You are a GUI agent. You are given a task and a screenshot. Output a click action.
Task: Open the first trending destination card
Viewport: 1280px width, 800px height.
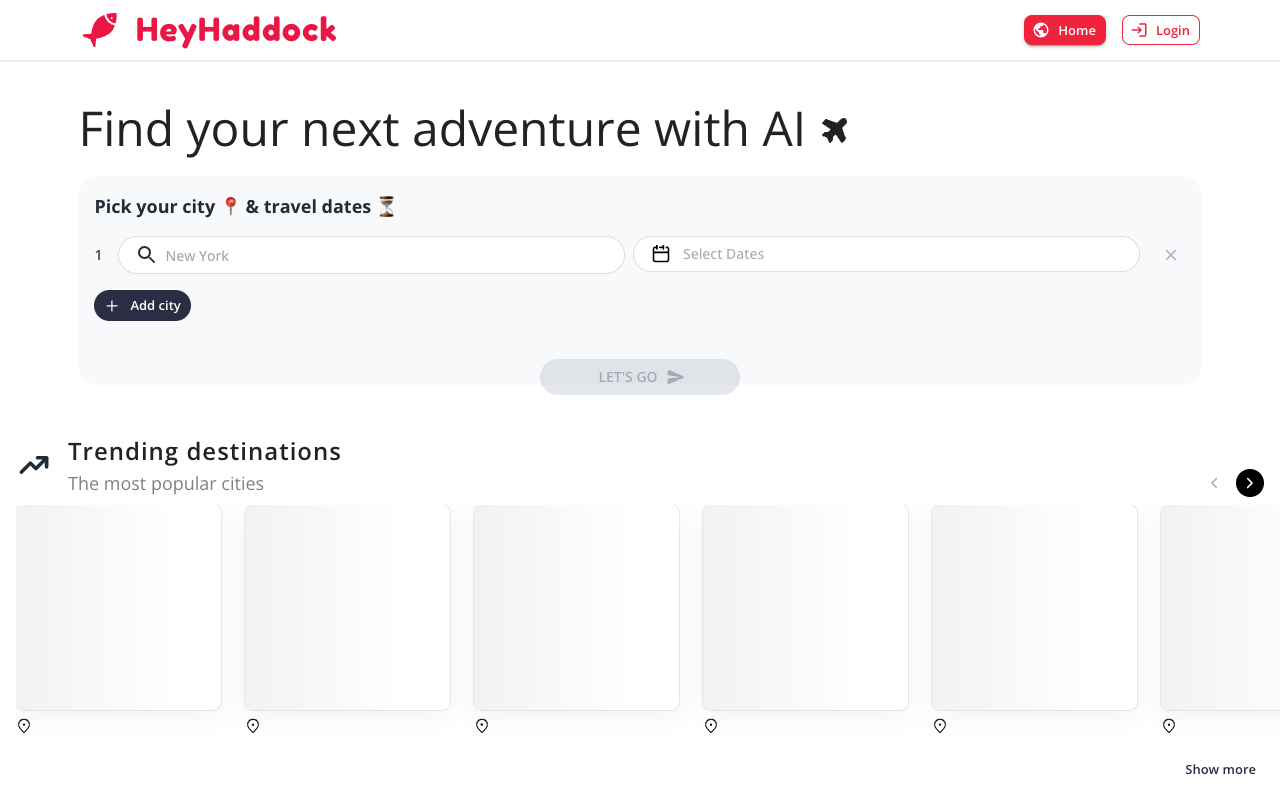[x=119, y=608]
